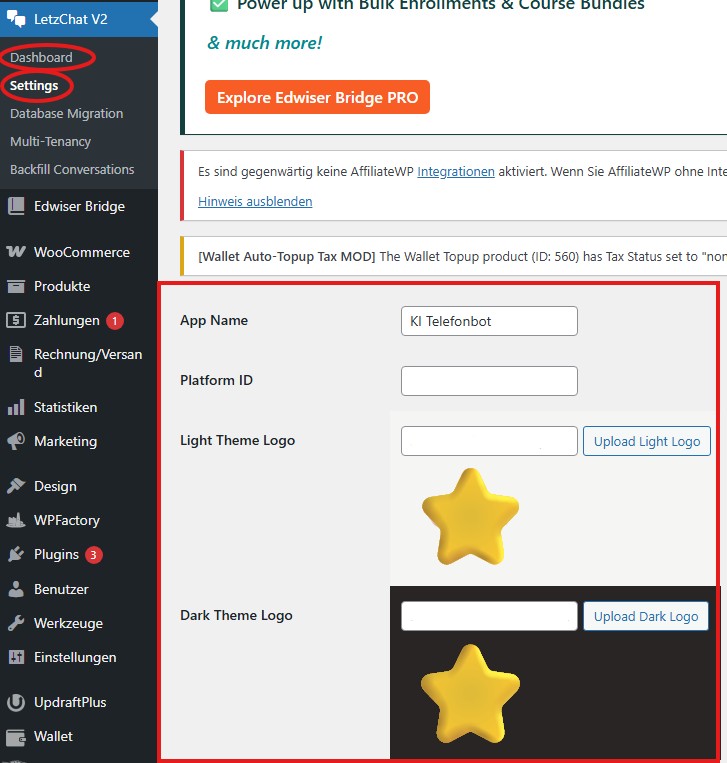This screenshot has width=727, height=763.
Task: Click the Edwiser Bridge book icon
Action: pos(16,206)
